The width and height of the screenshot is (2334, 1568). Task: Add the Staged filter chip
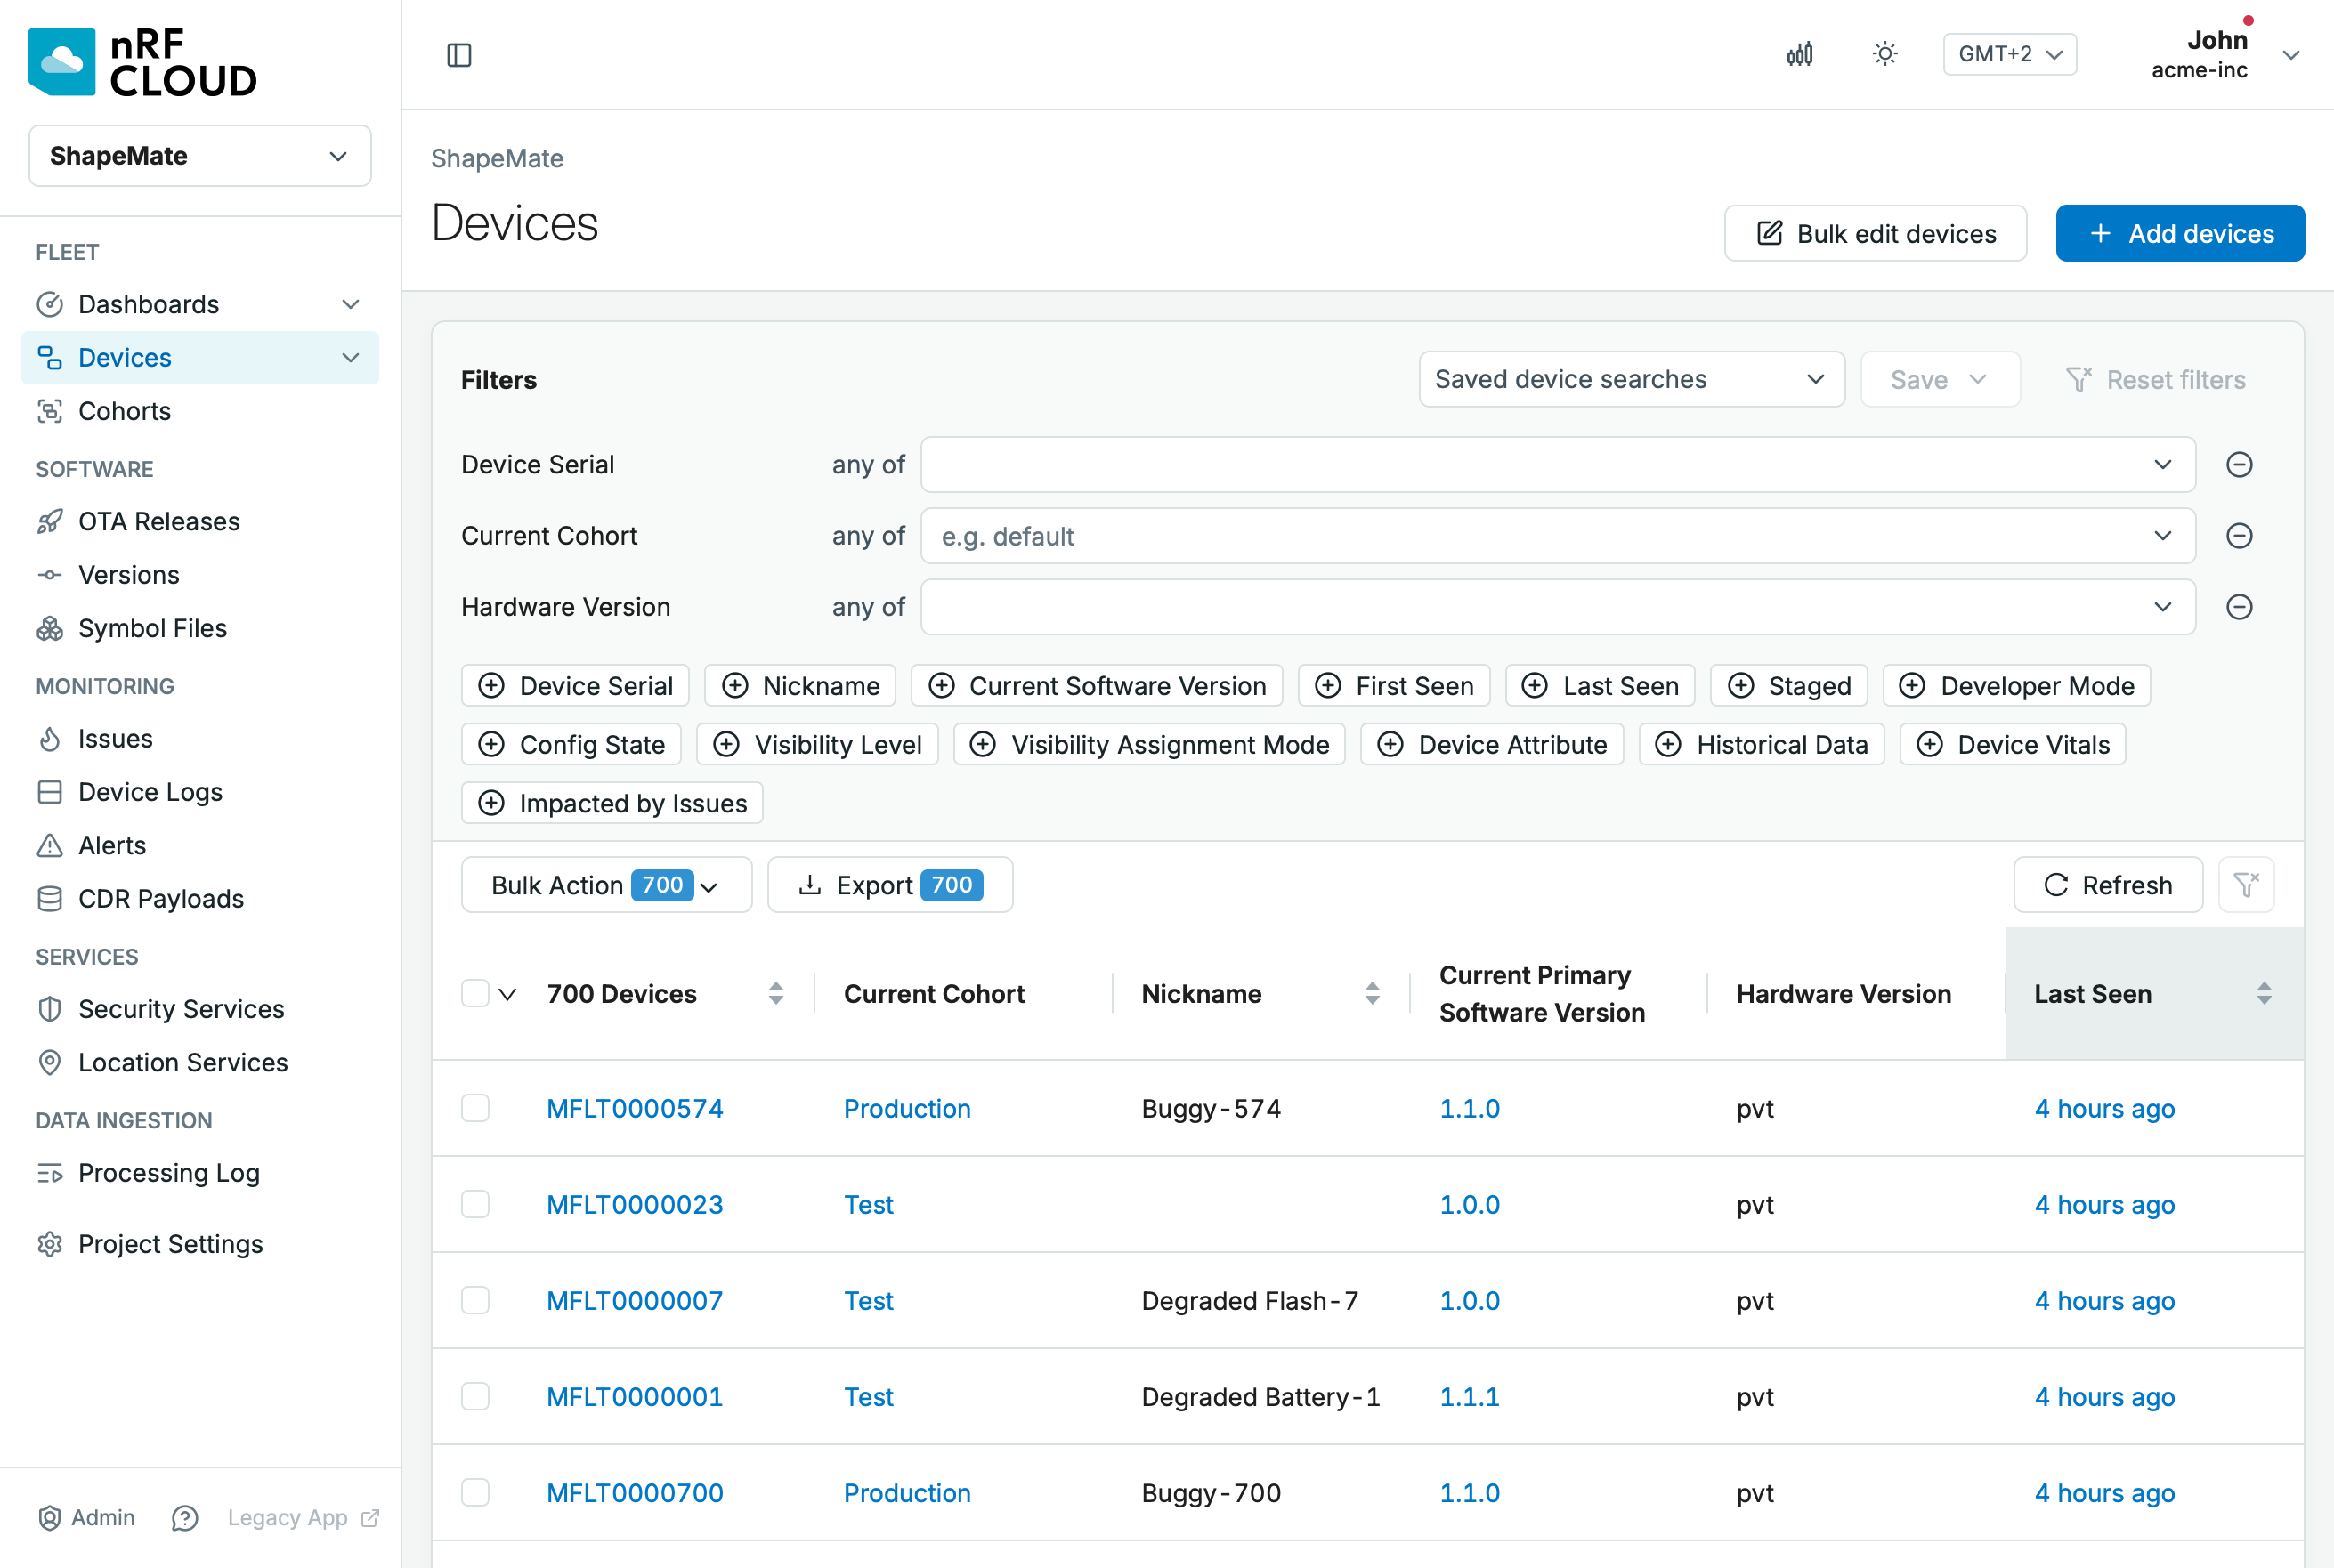coord(1789,686)
